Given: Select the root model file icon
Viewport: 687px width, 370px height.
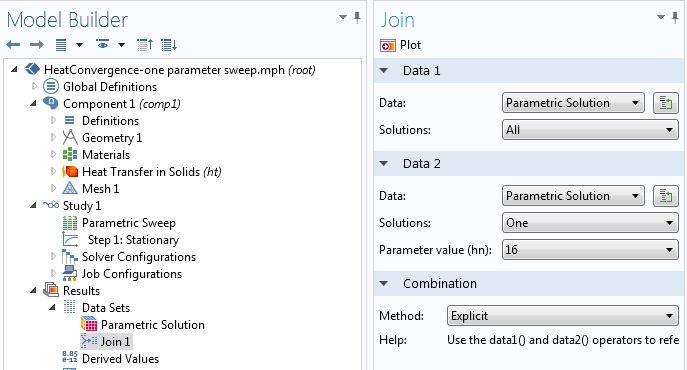Looking at the screenshot, I should [x=32, y=69].
